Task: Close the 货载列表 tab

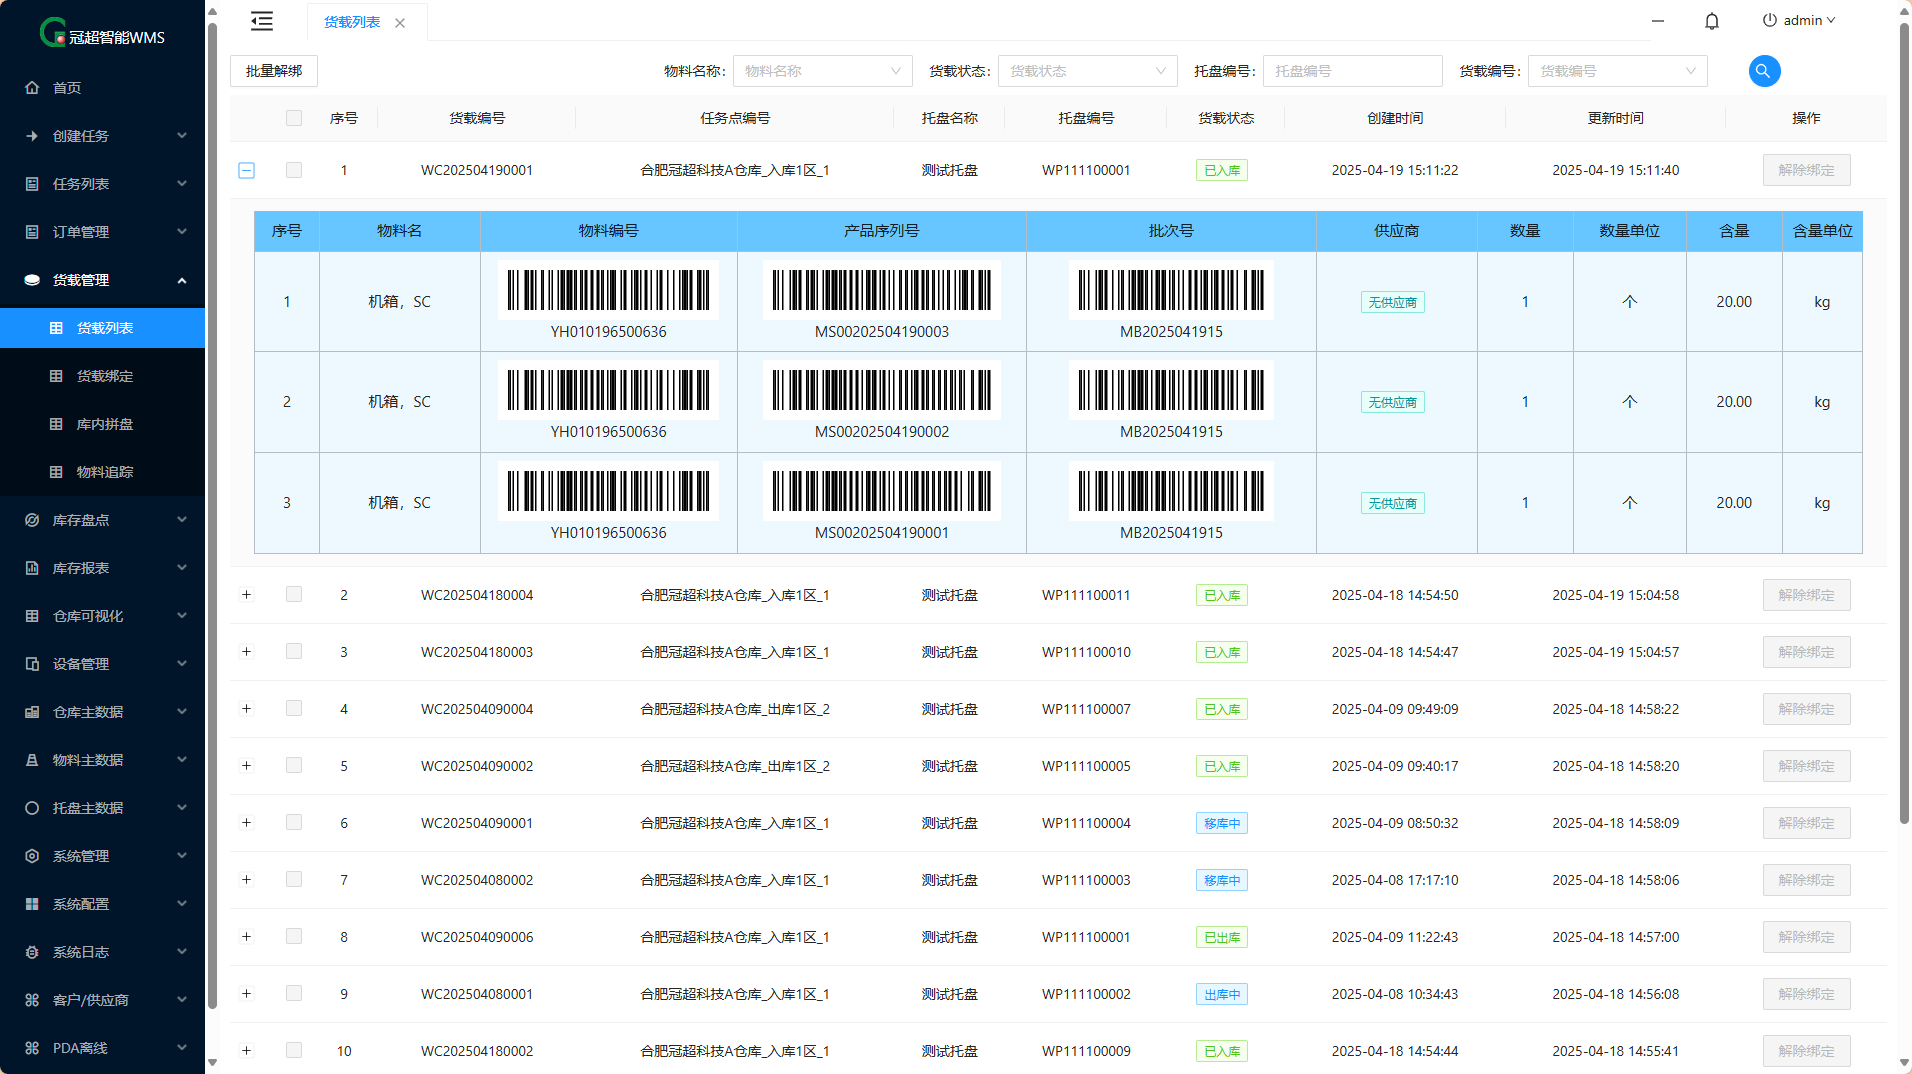Action: [400, 23]
